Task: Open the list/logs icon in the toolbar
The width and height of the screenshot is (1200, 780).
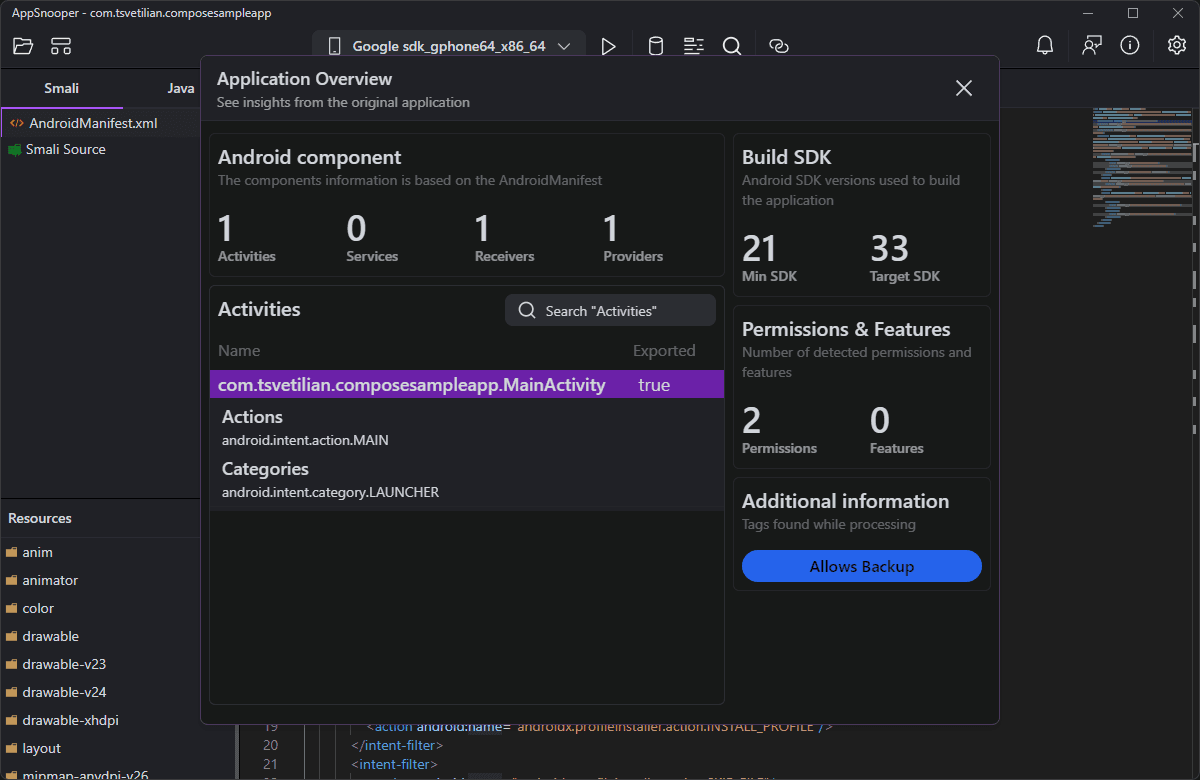Action: pyautogui.click(x=693, y=46)
